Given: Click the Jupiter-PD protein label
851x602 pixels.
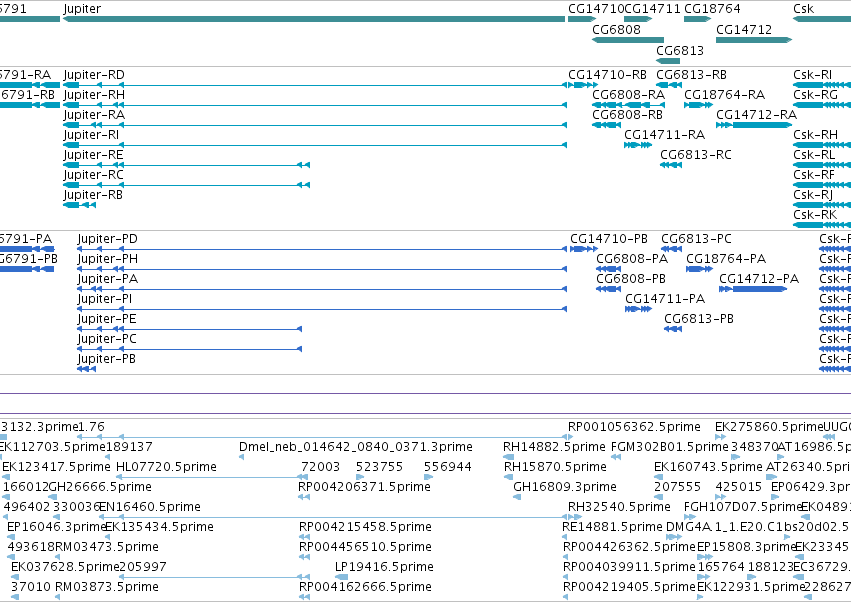Looking at the screenshot, I should [107, 239].
